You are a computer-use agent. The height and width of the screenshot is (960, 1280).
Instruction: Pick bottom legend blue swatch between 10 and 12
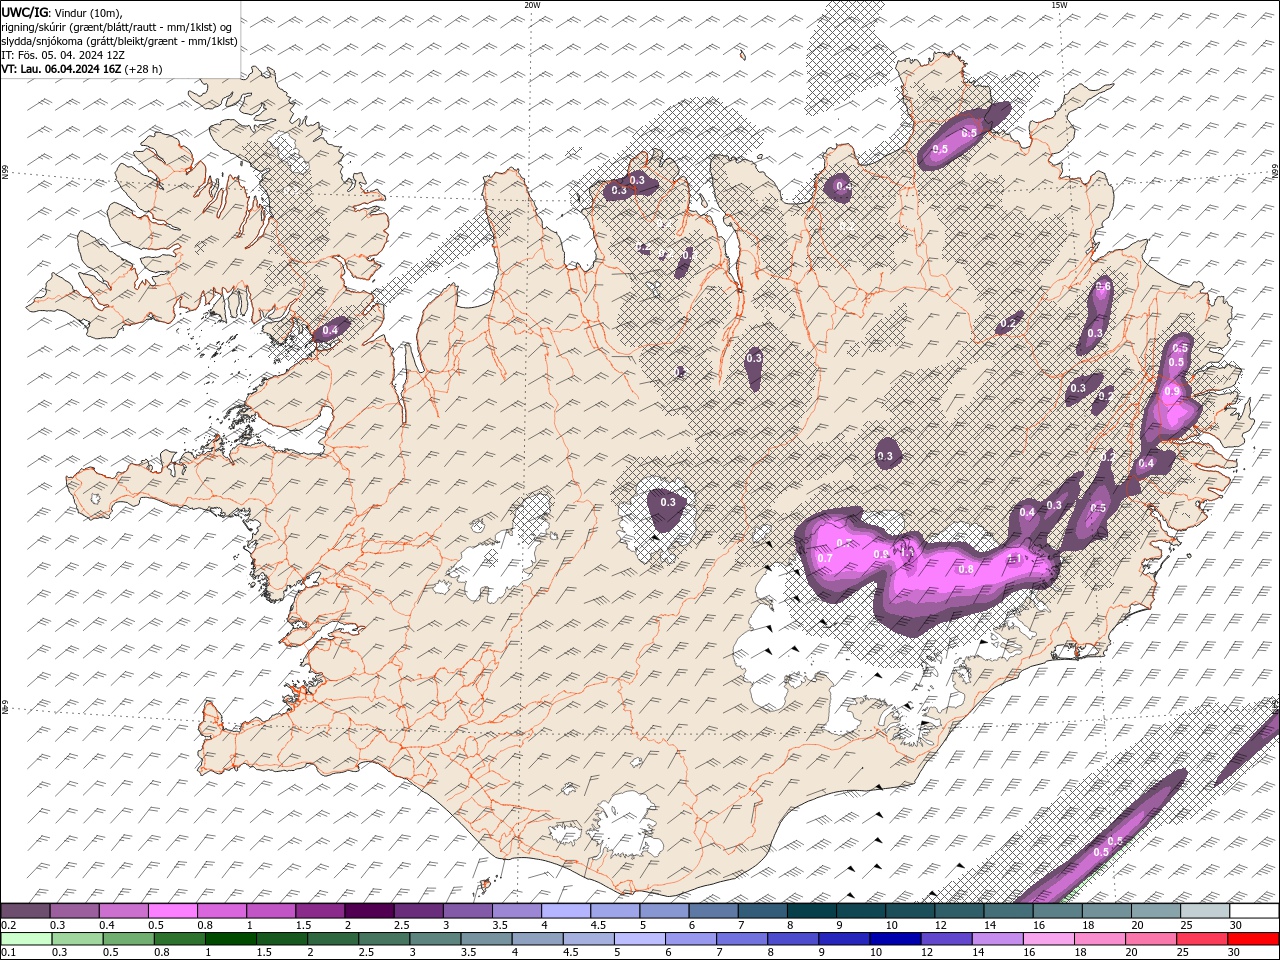(894, 939)
